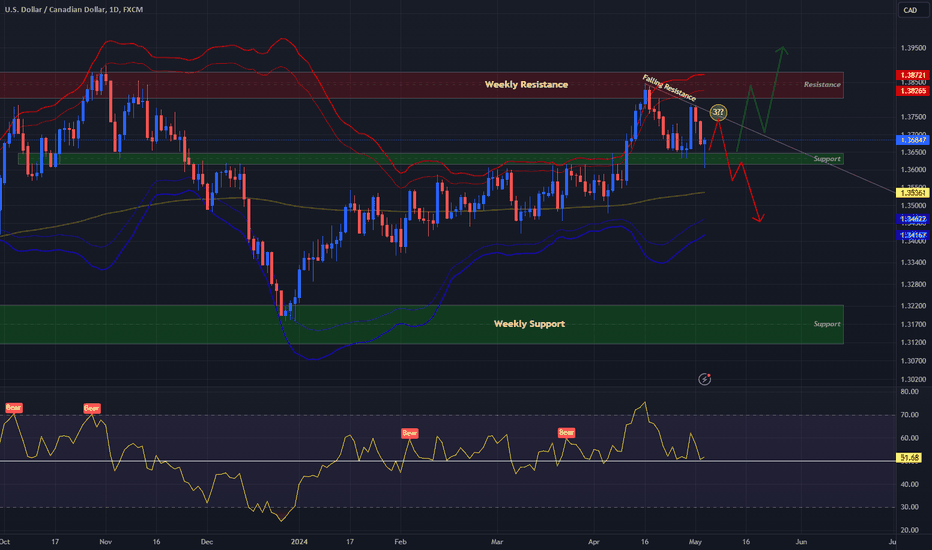Click 'Apr' on the time axis
This screenshot has width=932, height=550.
[x=593, y=542]
